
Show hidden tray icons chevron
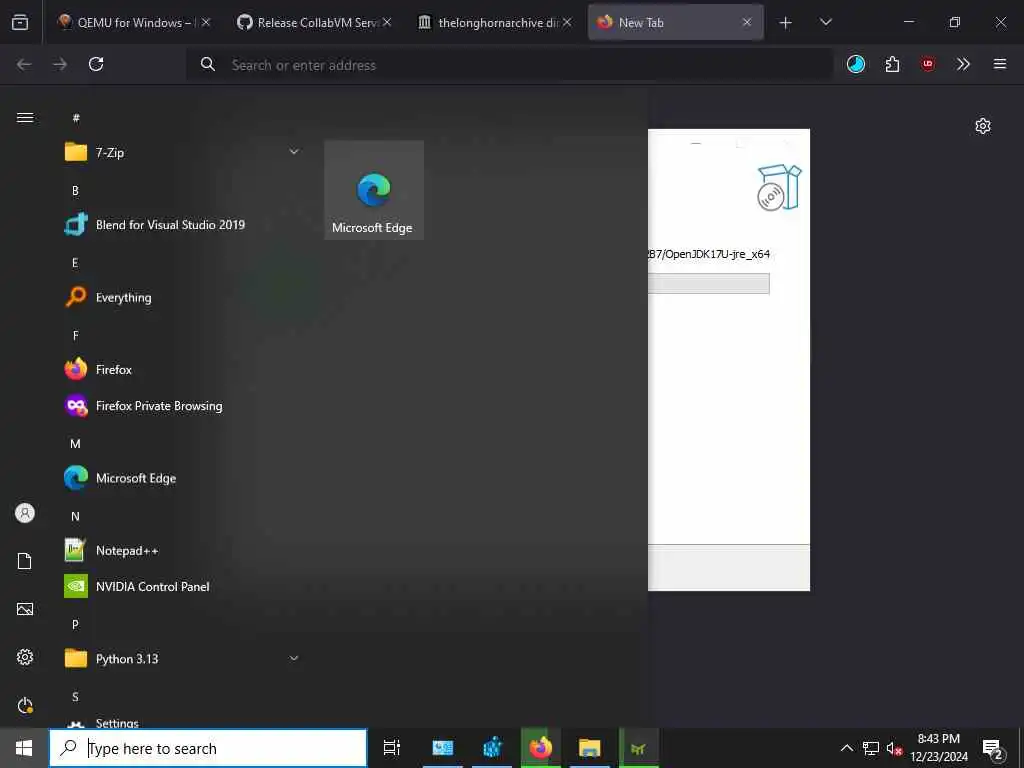(x=846, y=748)
